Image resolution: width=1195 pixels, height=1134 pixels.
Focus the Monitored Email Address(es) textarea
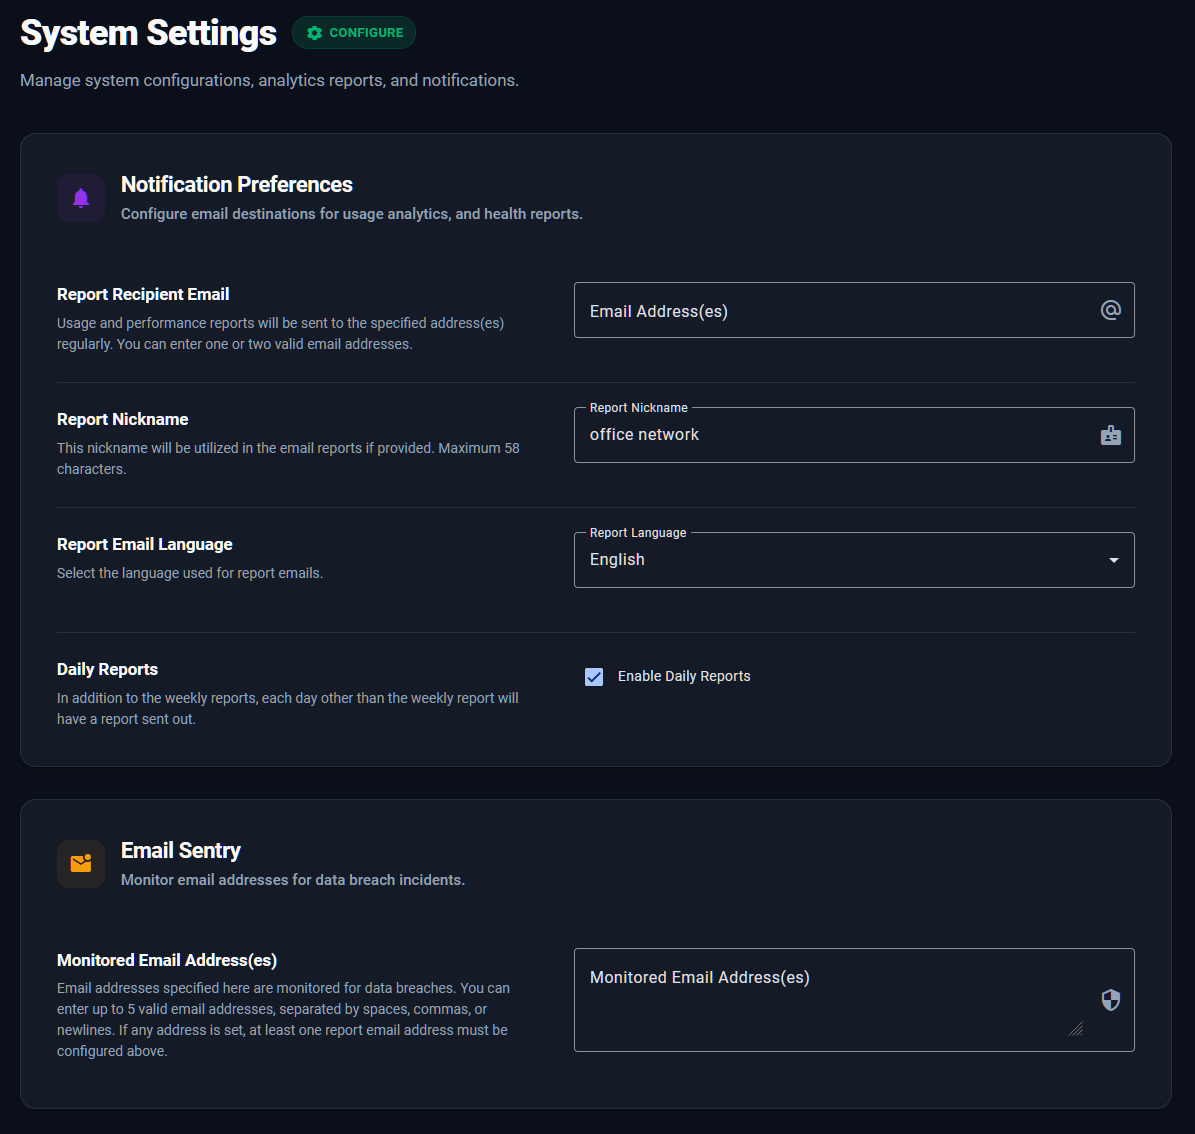pos(854,1000)
